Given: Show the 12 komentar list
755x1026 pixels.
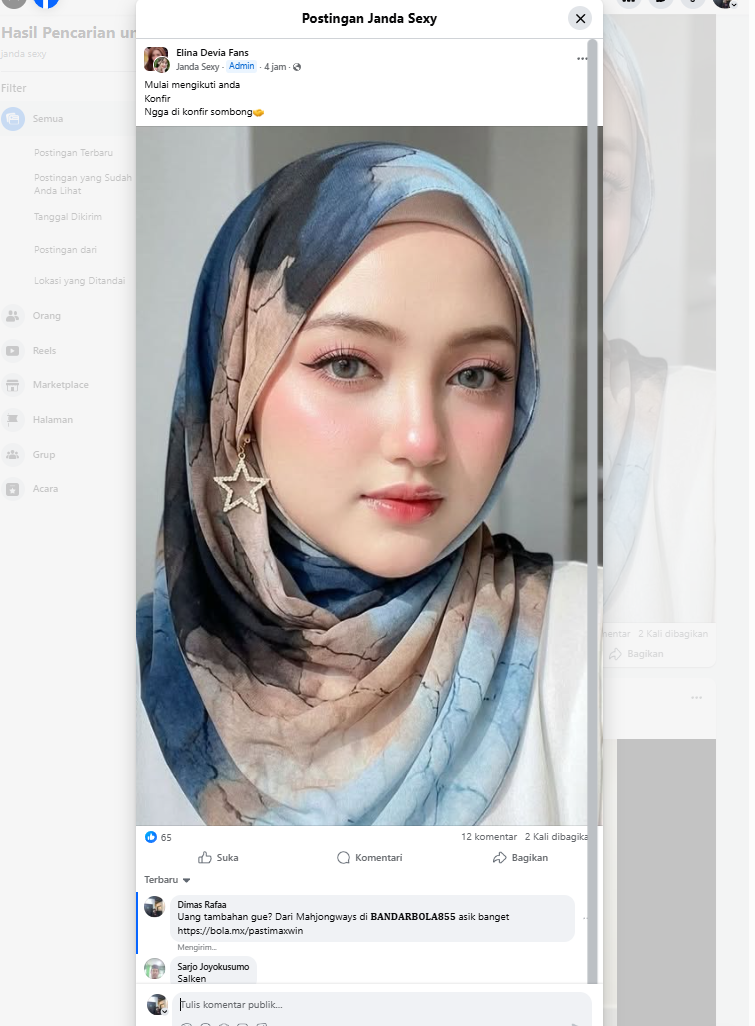Looking at the screenshot, I should pos(489,837).
